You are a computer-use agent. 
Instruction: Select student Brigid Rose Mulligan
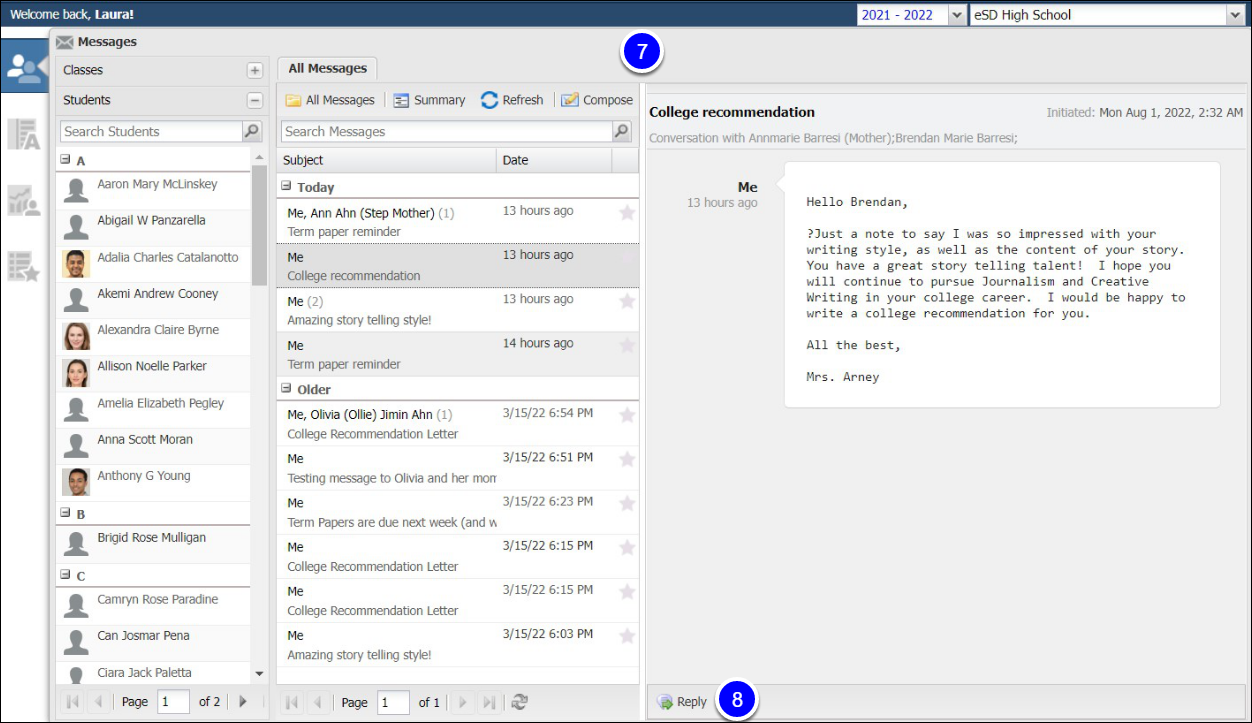coord(153,544)
